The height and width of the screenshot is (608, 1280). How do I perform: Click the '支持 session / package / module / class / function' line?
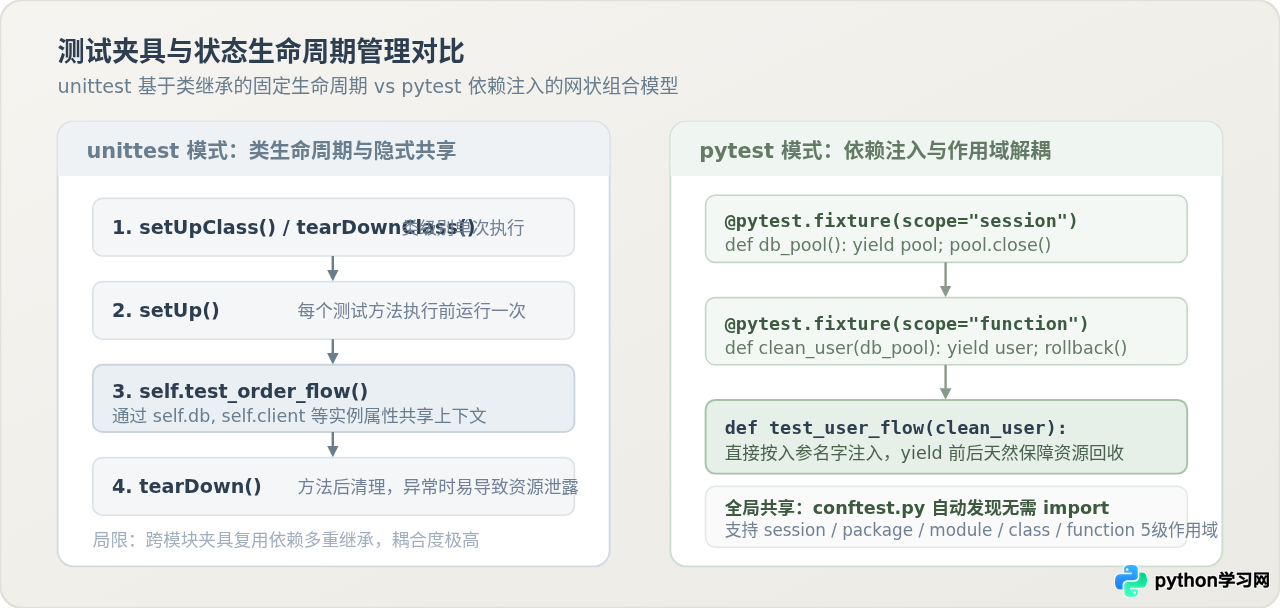(x=971, y=530)
